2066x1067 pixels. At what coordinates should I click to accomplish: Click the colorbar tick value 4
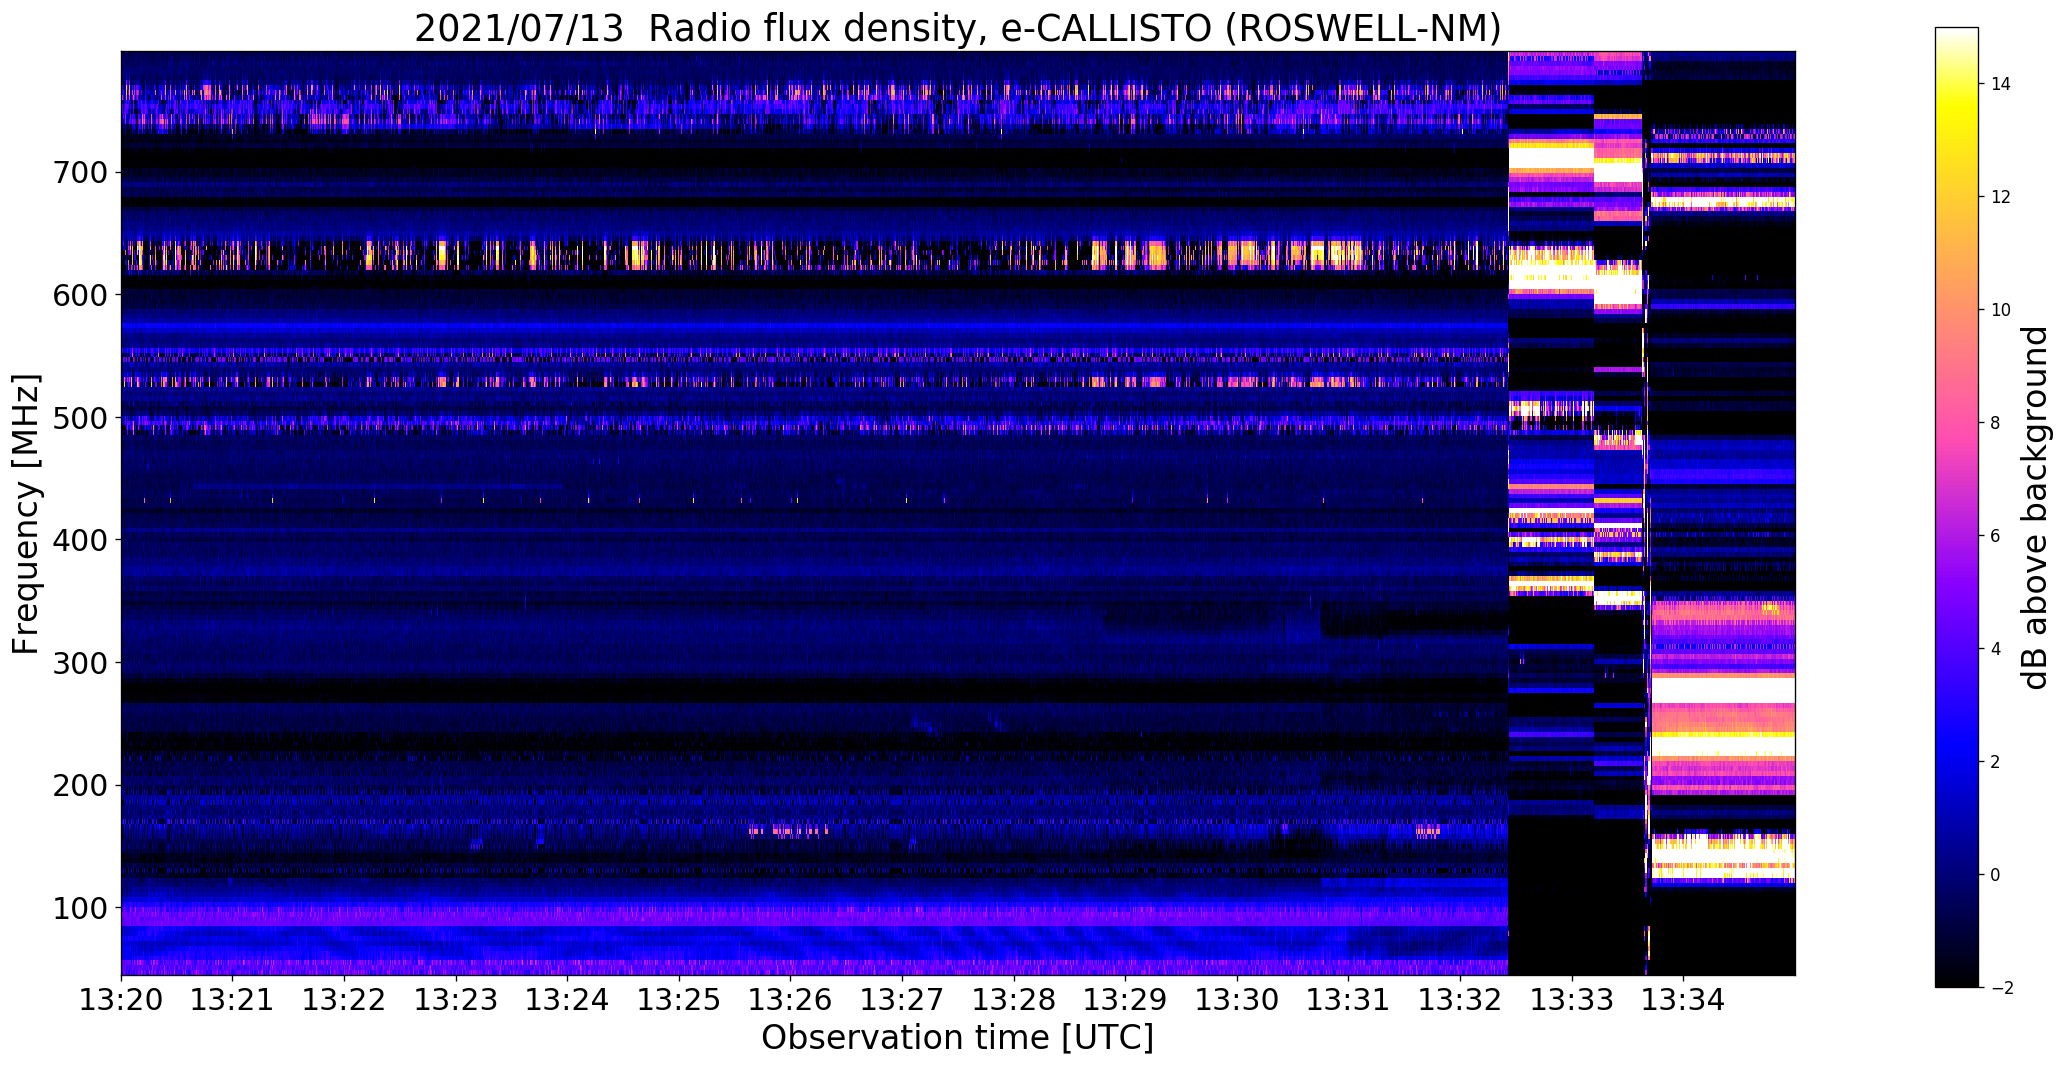coord(1996,649)
